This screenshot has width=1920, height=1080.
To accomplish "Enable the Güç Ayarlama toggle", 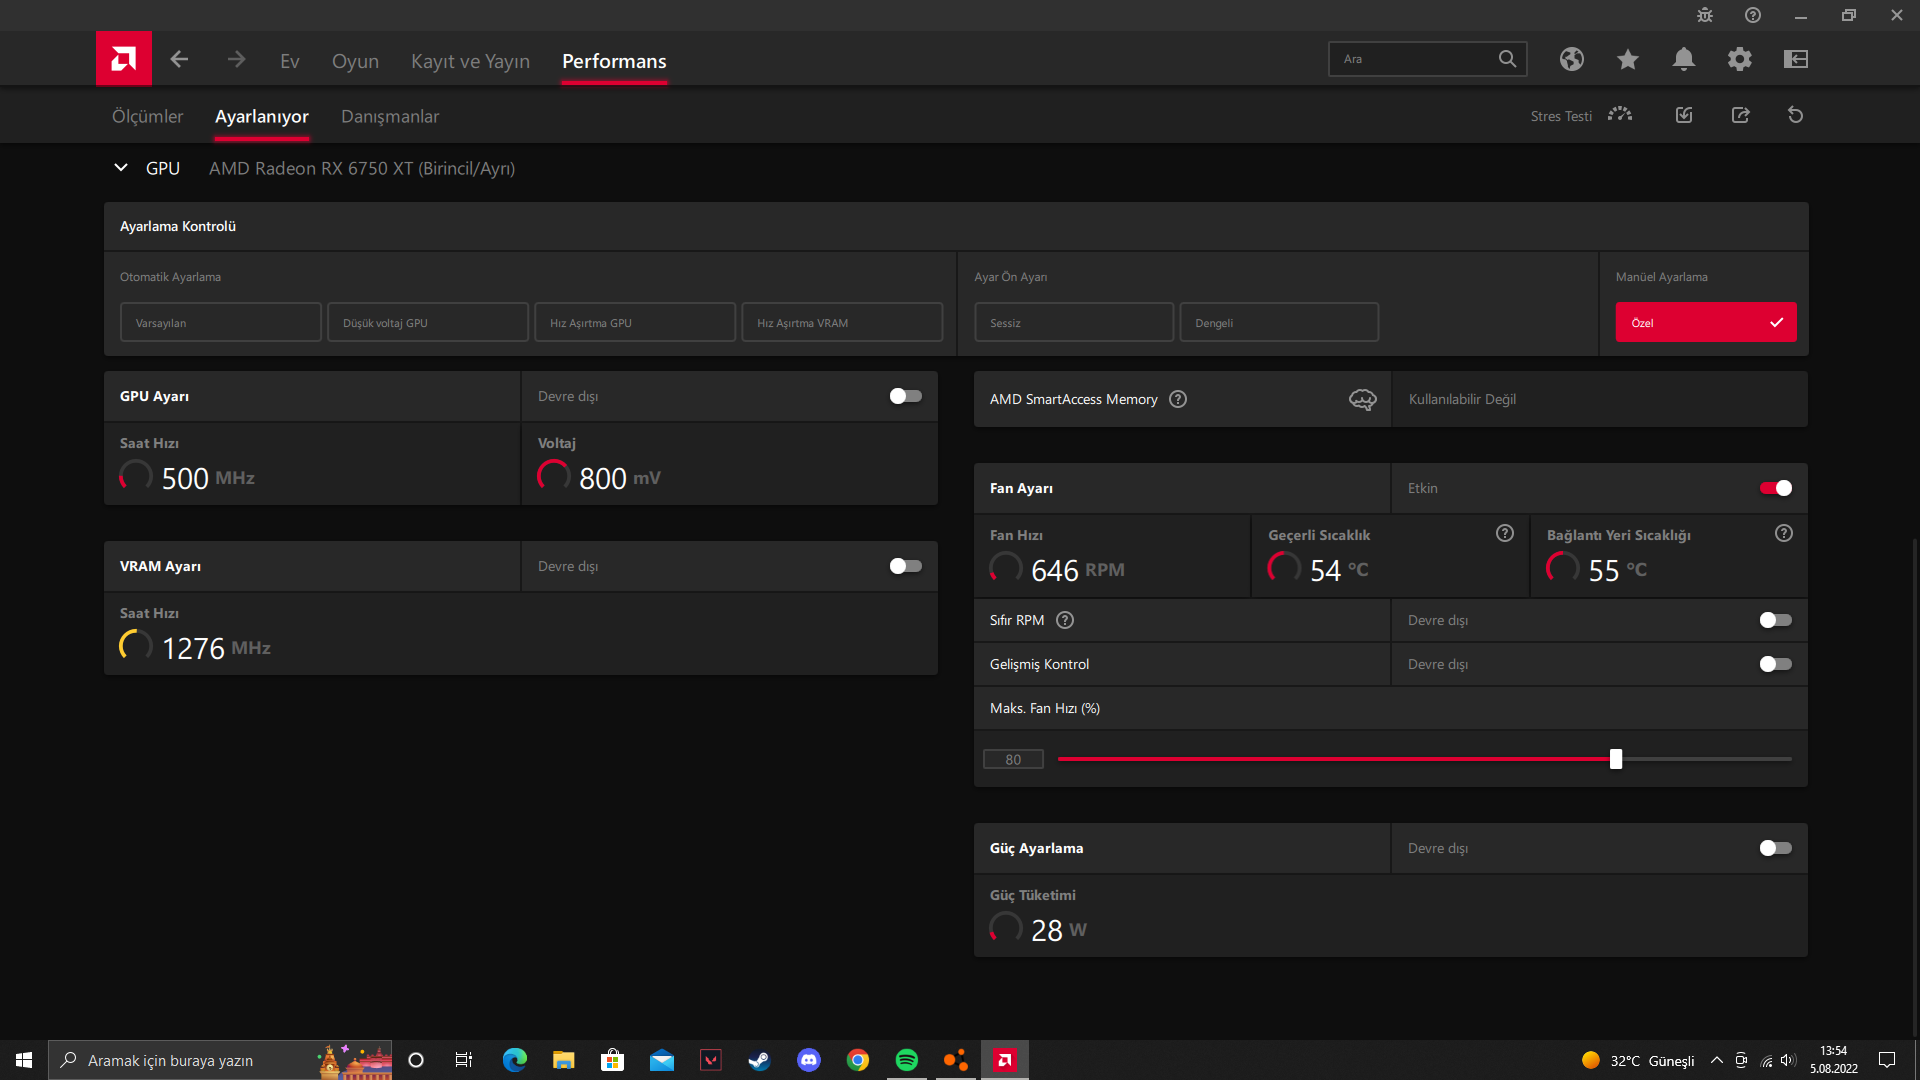I will pos(1776,848).
